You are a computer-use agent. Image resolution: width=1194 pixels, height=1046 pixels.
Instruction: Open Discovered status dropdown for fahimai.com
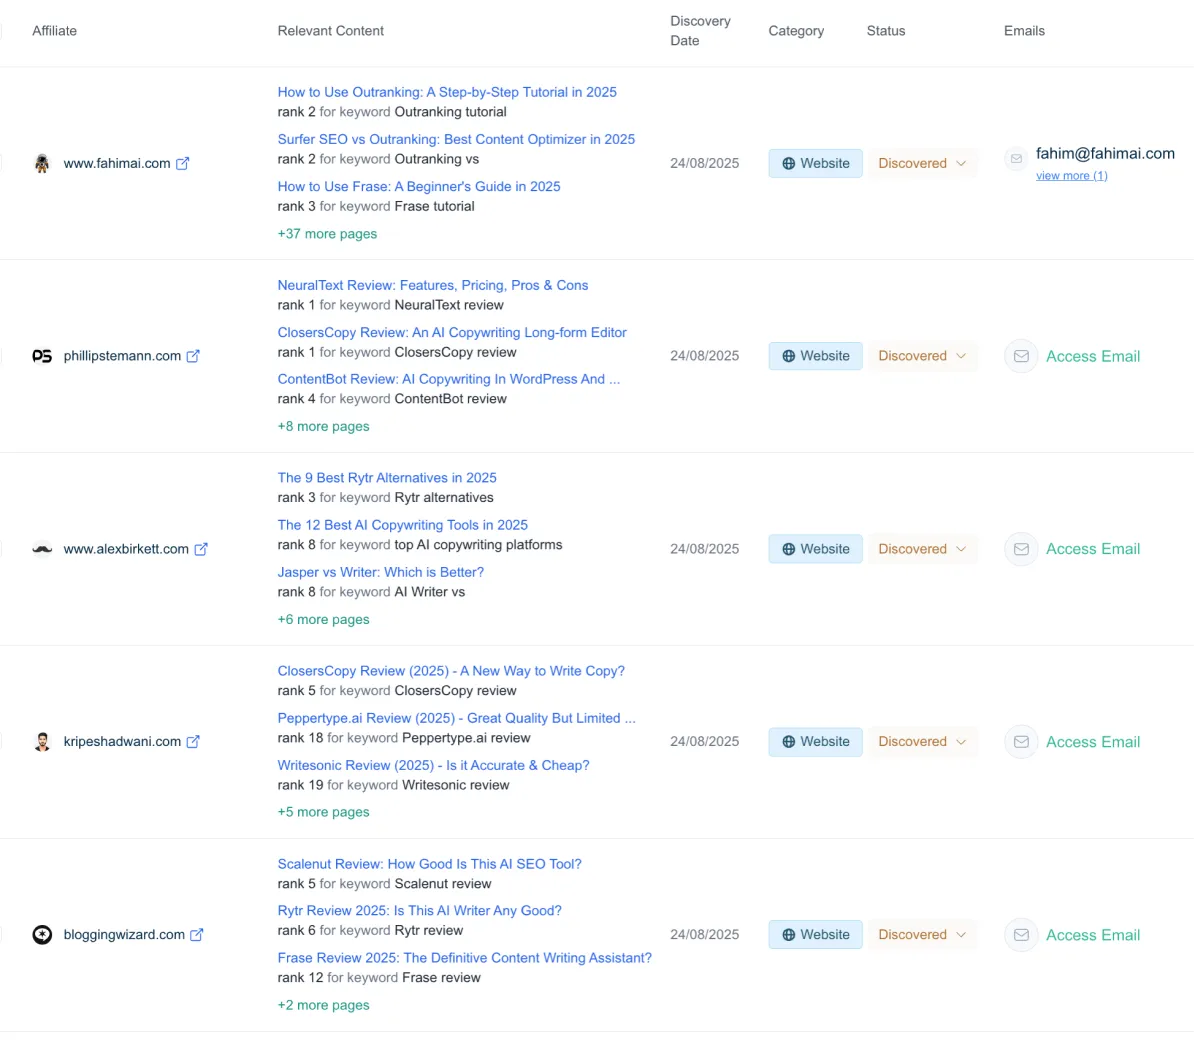point(922,163)
